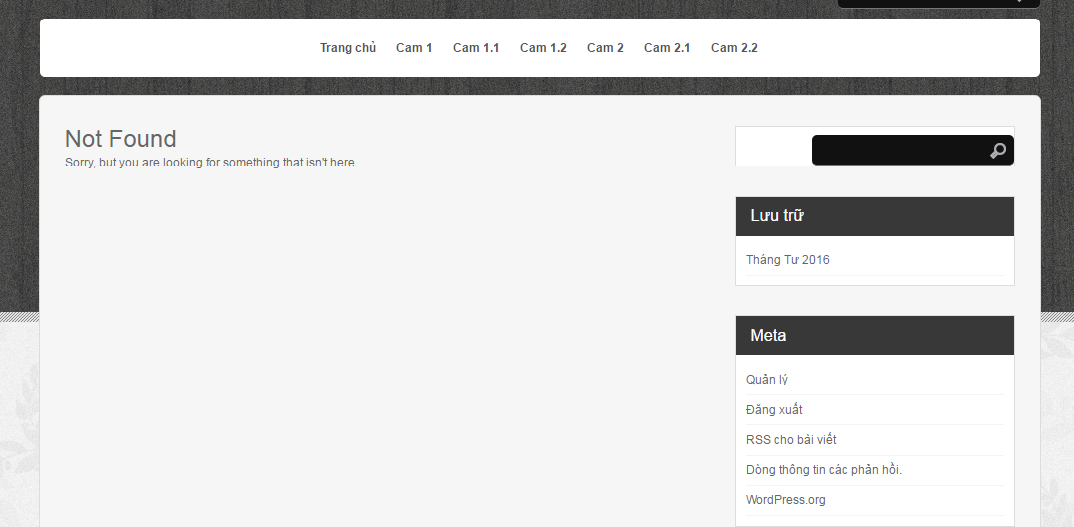Viewport: 1074px width, 527px height.
Task: Select Cam 1.1 in the navigation bar
Action: point(476,48)
